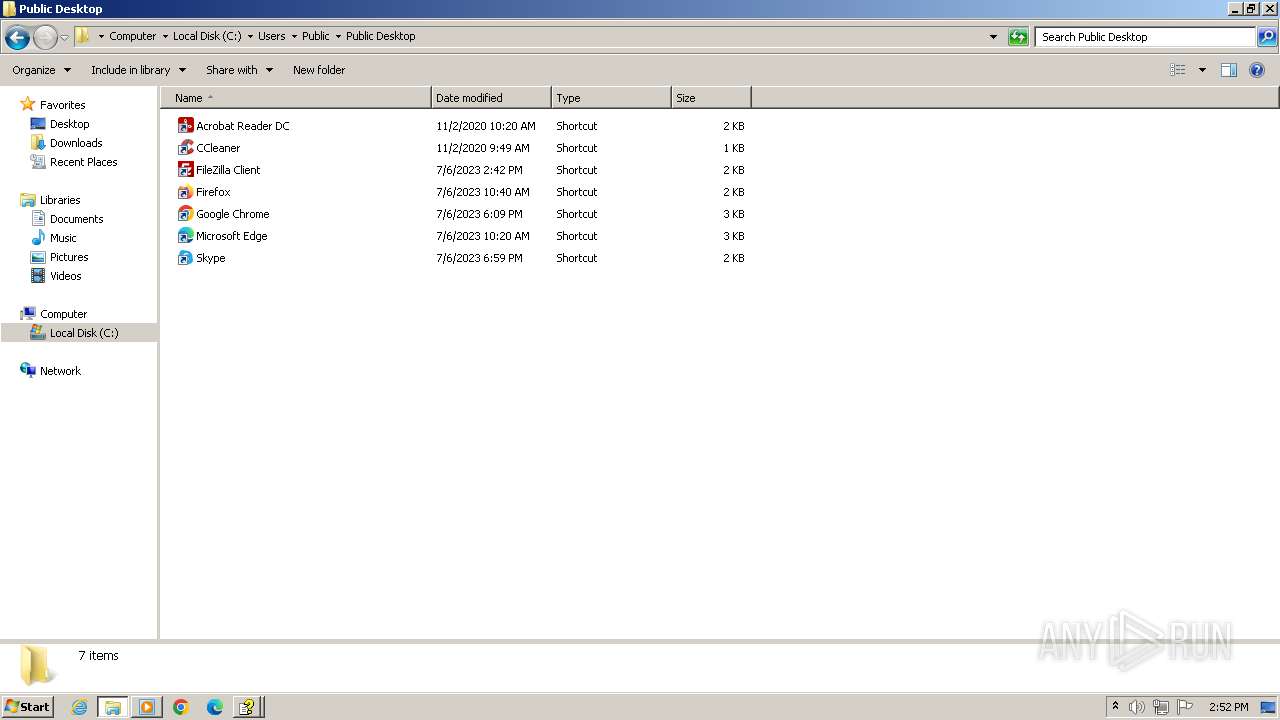Select the Google Chrome shortcut icon
Screen dimensions: 1280x720
tap(185, 214)
